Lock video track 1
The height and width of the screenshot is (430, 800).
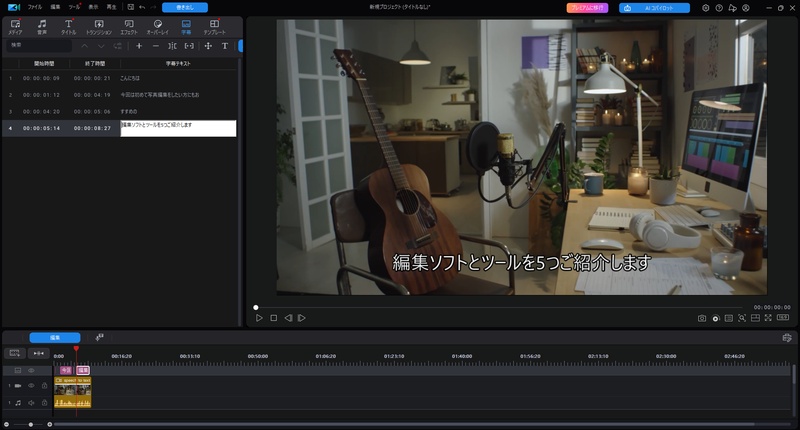[44, 386]
